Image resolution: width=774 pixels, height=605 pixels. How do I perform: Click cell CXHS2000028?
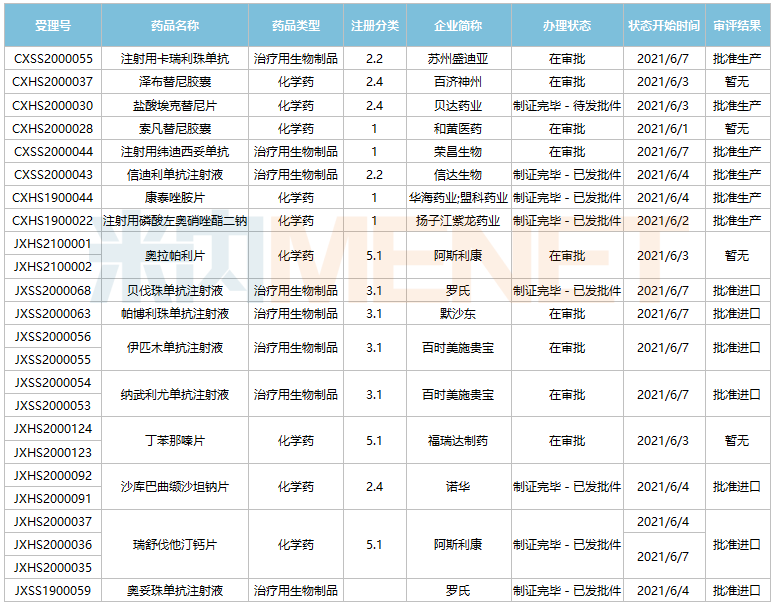click(x=53, y=129)
